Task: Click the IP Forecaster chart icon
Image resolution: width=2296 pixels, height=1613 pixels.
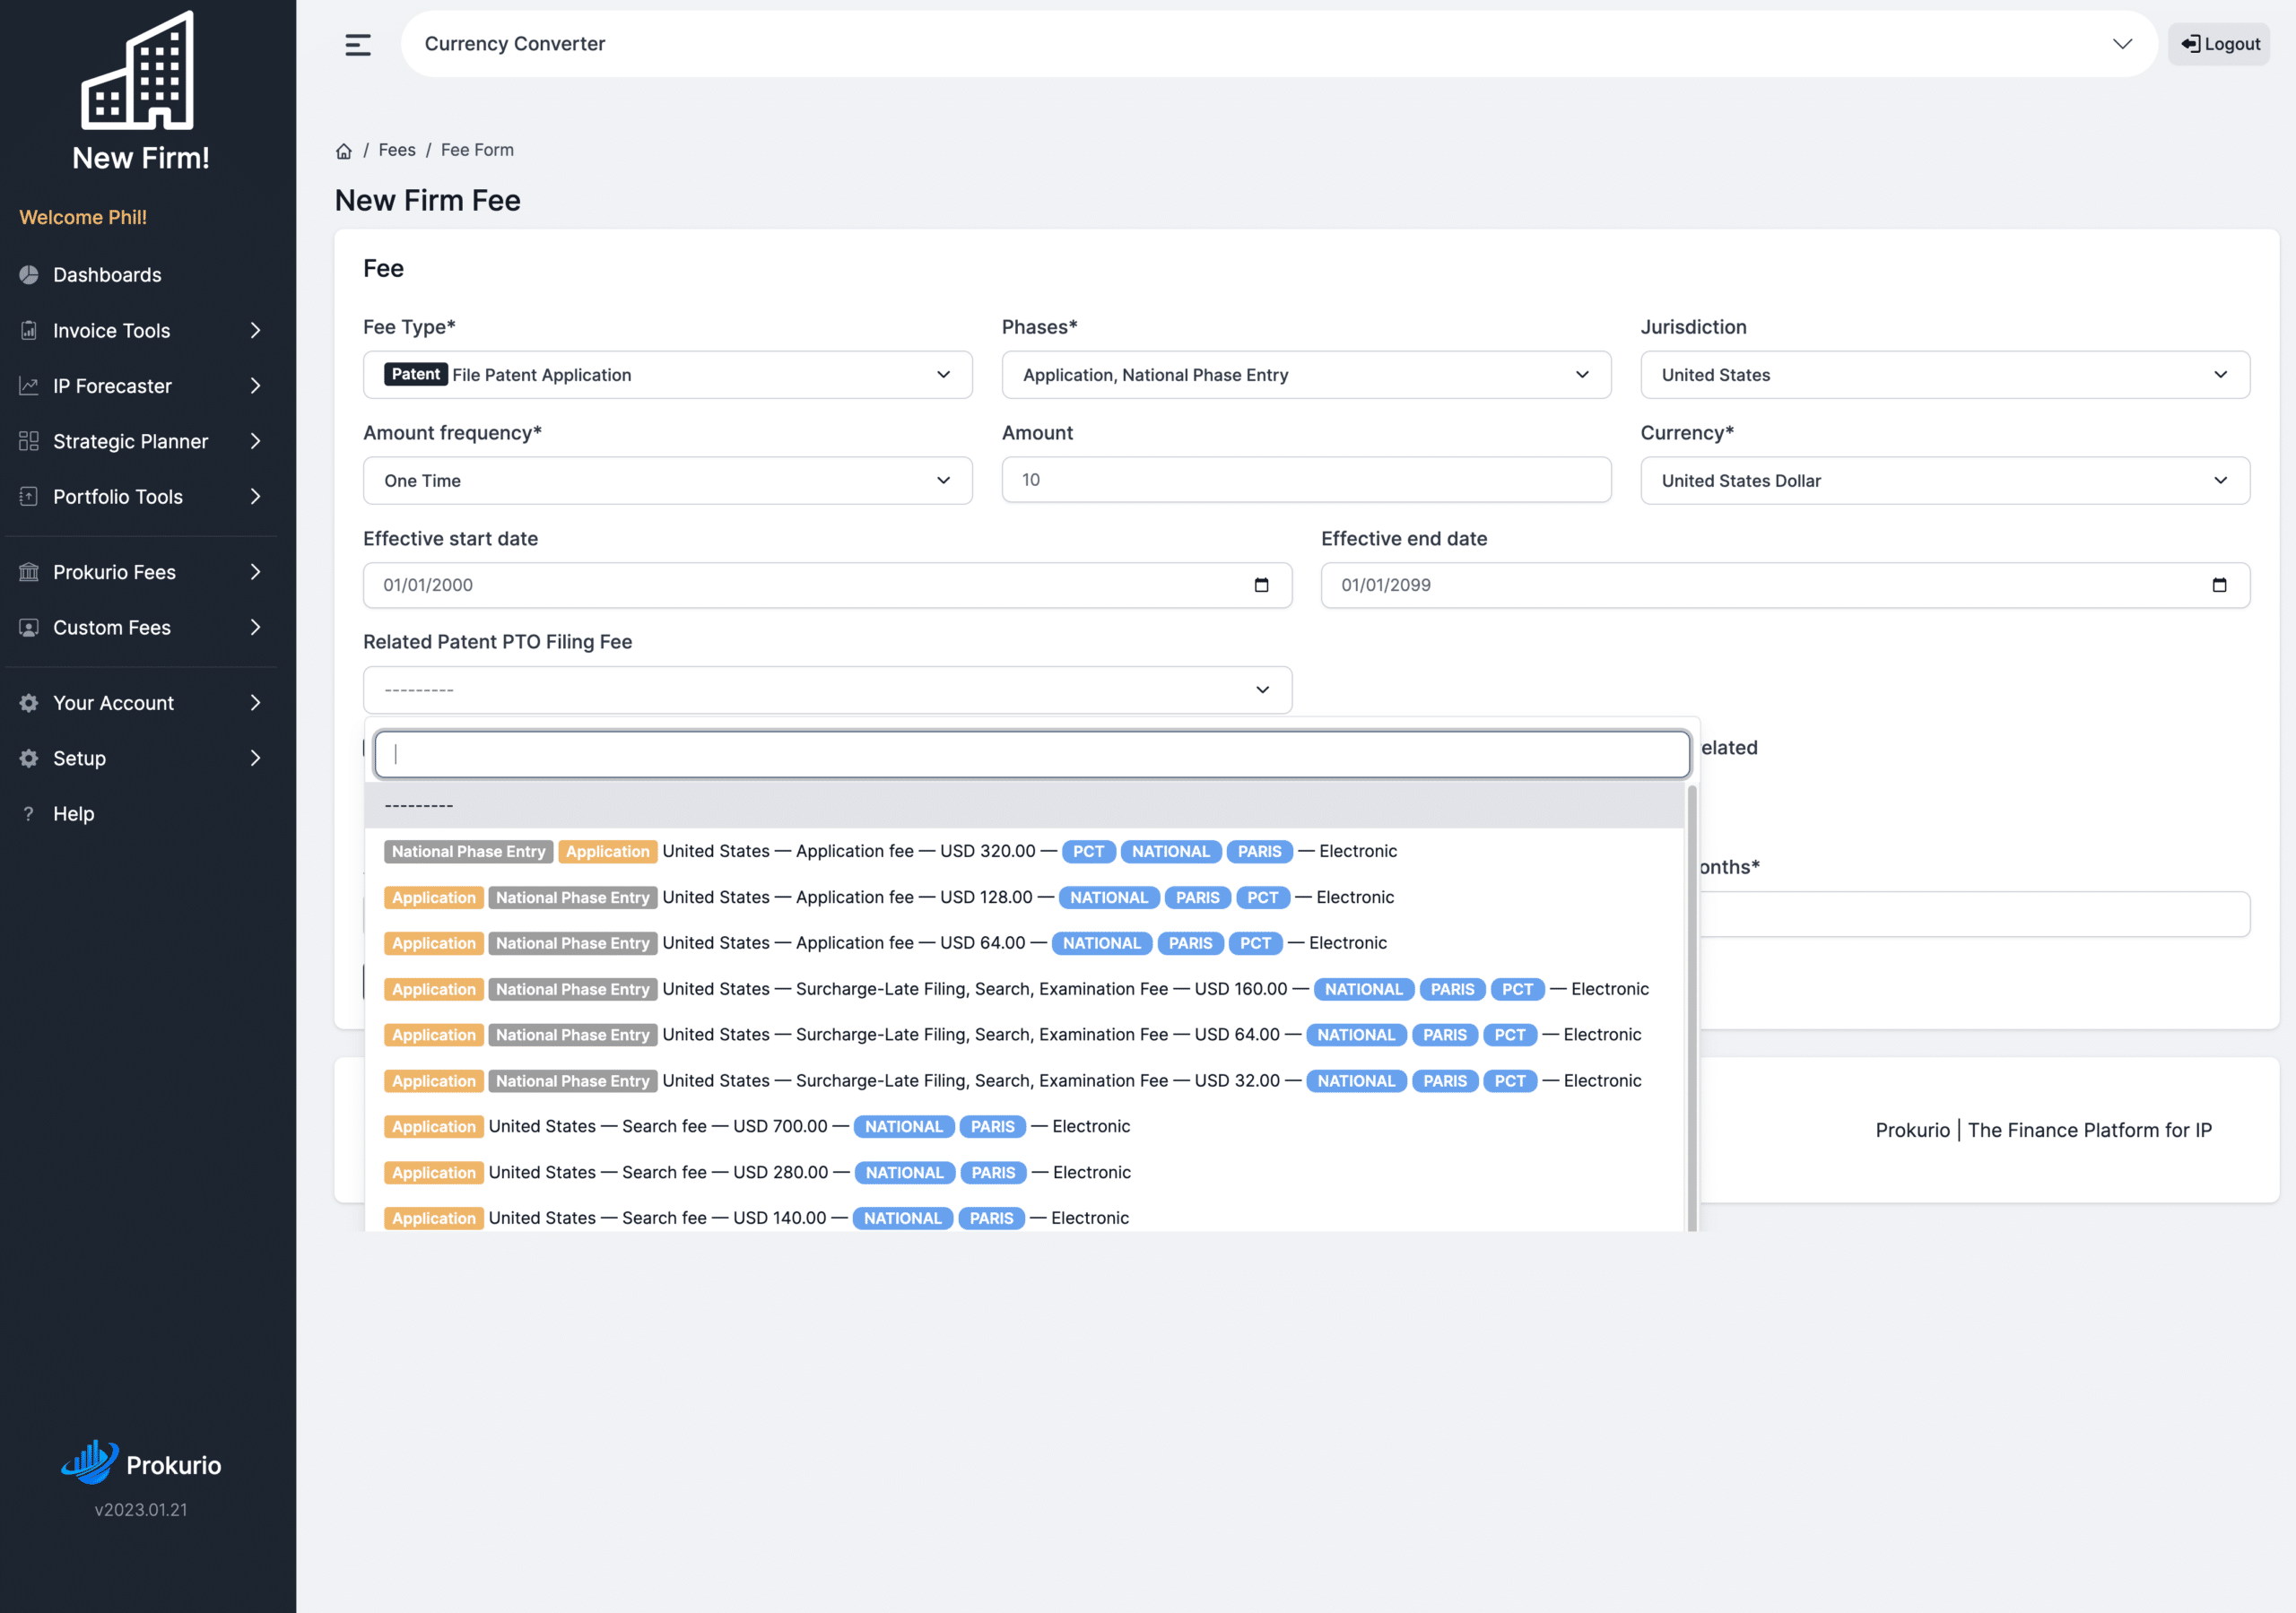Action: 29,386
